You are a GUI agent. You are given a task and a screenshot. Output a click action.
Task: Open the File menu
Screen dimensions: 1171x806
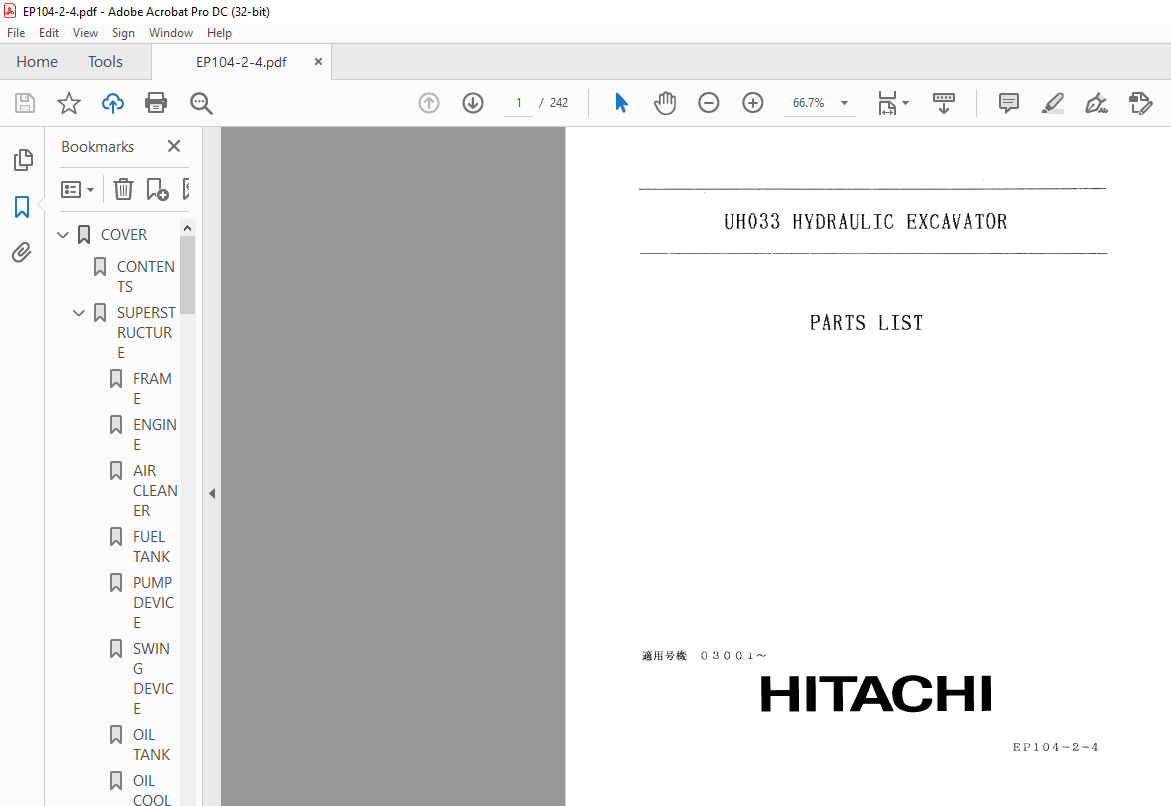(x=16, y=33)
